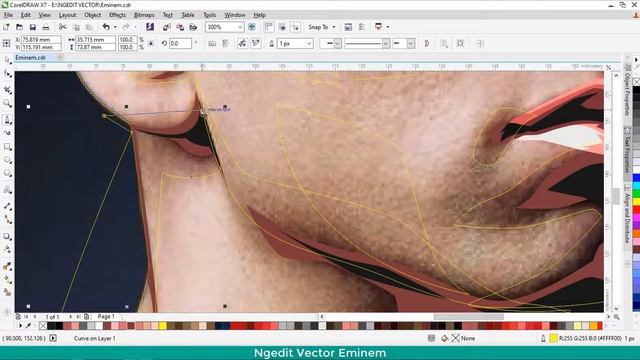The width and height of the screenshot is (640, 360).
Task: Open the Search content icon
Action: pyautogui.click(x=150, y=27)
